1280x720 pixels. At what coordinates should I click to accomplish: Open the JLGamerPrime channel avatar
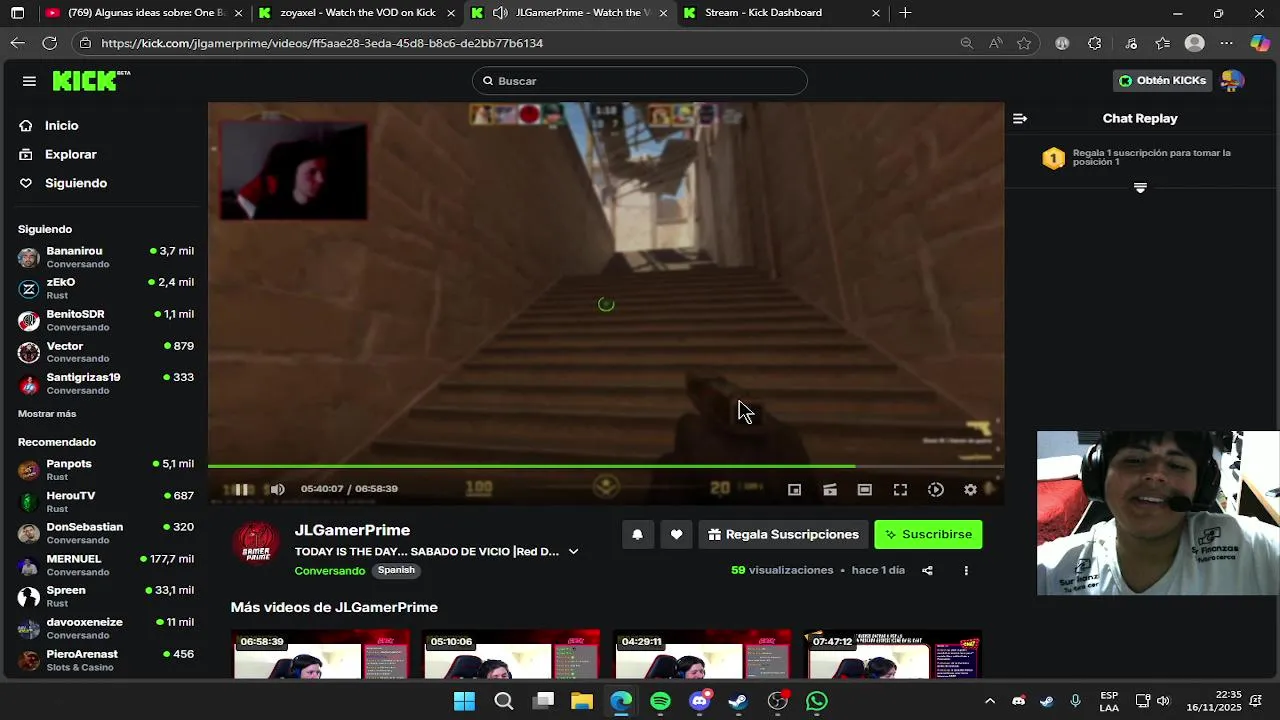coord(256,543)
